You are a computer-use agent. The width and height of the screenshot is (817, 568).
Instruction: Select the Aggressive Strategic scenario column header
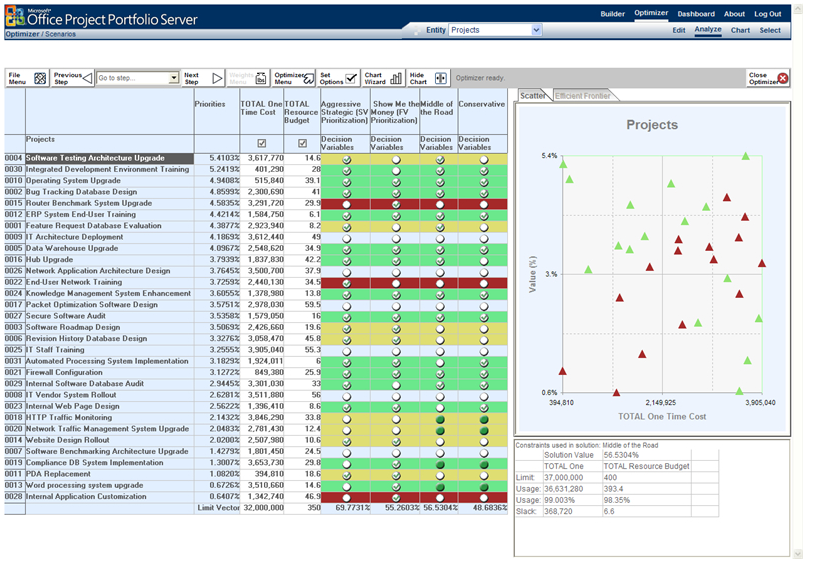click(x=345, y=112)
